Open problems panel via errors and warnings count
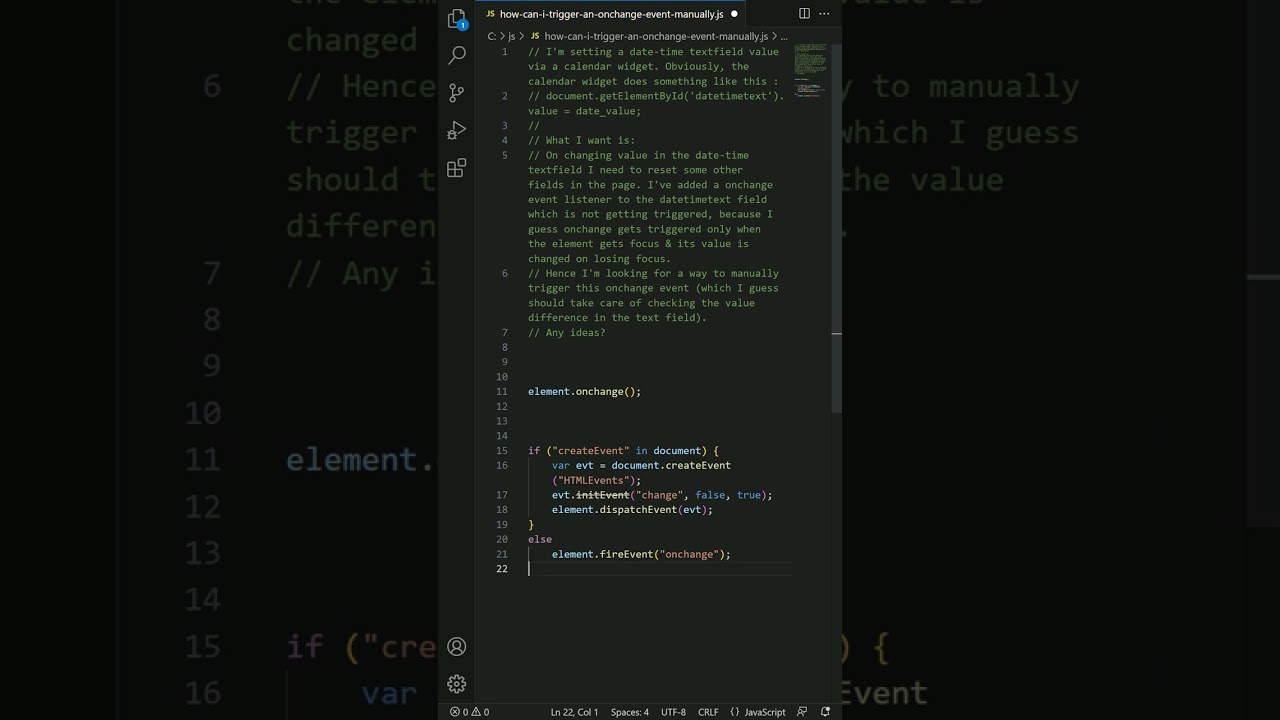1280x720 pixels. coord(469,712)
